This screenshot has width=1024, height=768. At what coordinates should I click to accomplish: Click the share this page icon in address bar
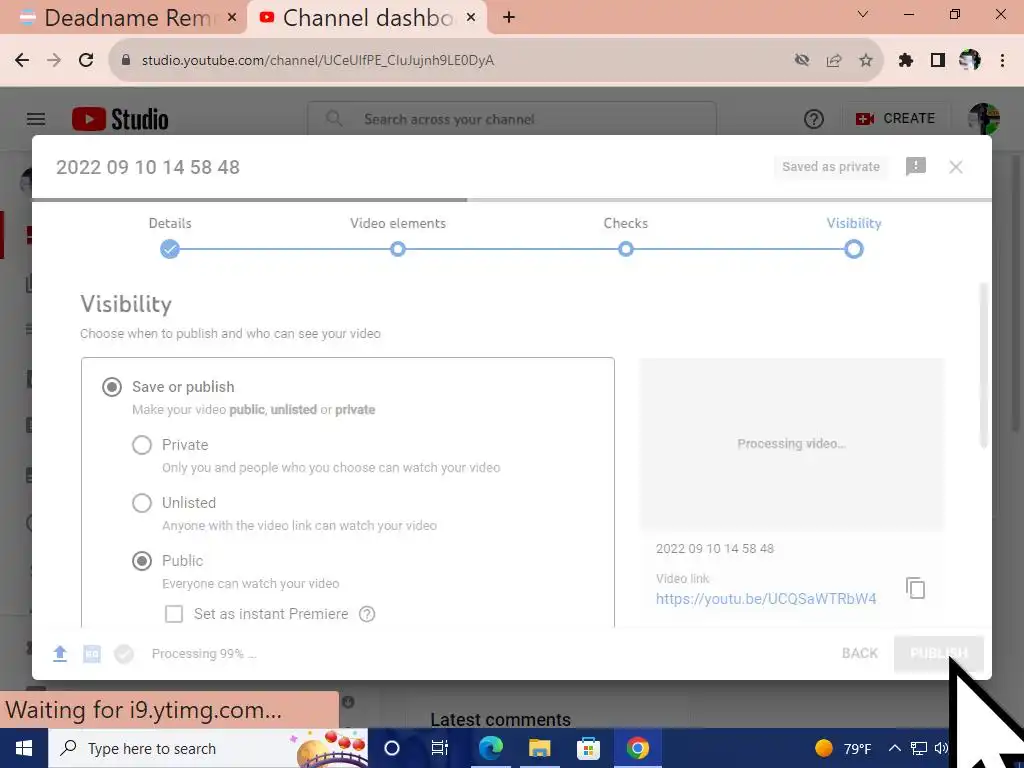point(833,60)
